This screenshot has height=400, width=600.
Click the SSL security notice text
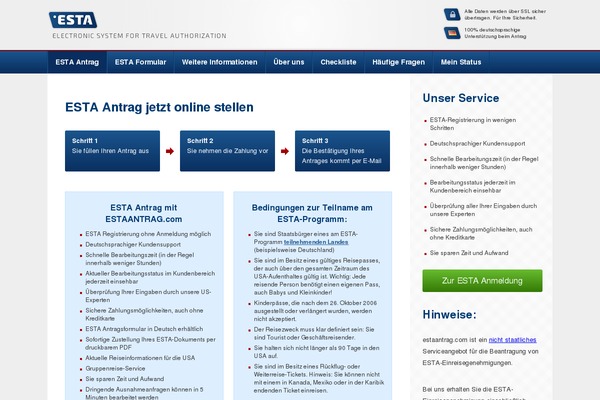(x=505, y=15)
